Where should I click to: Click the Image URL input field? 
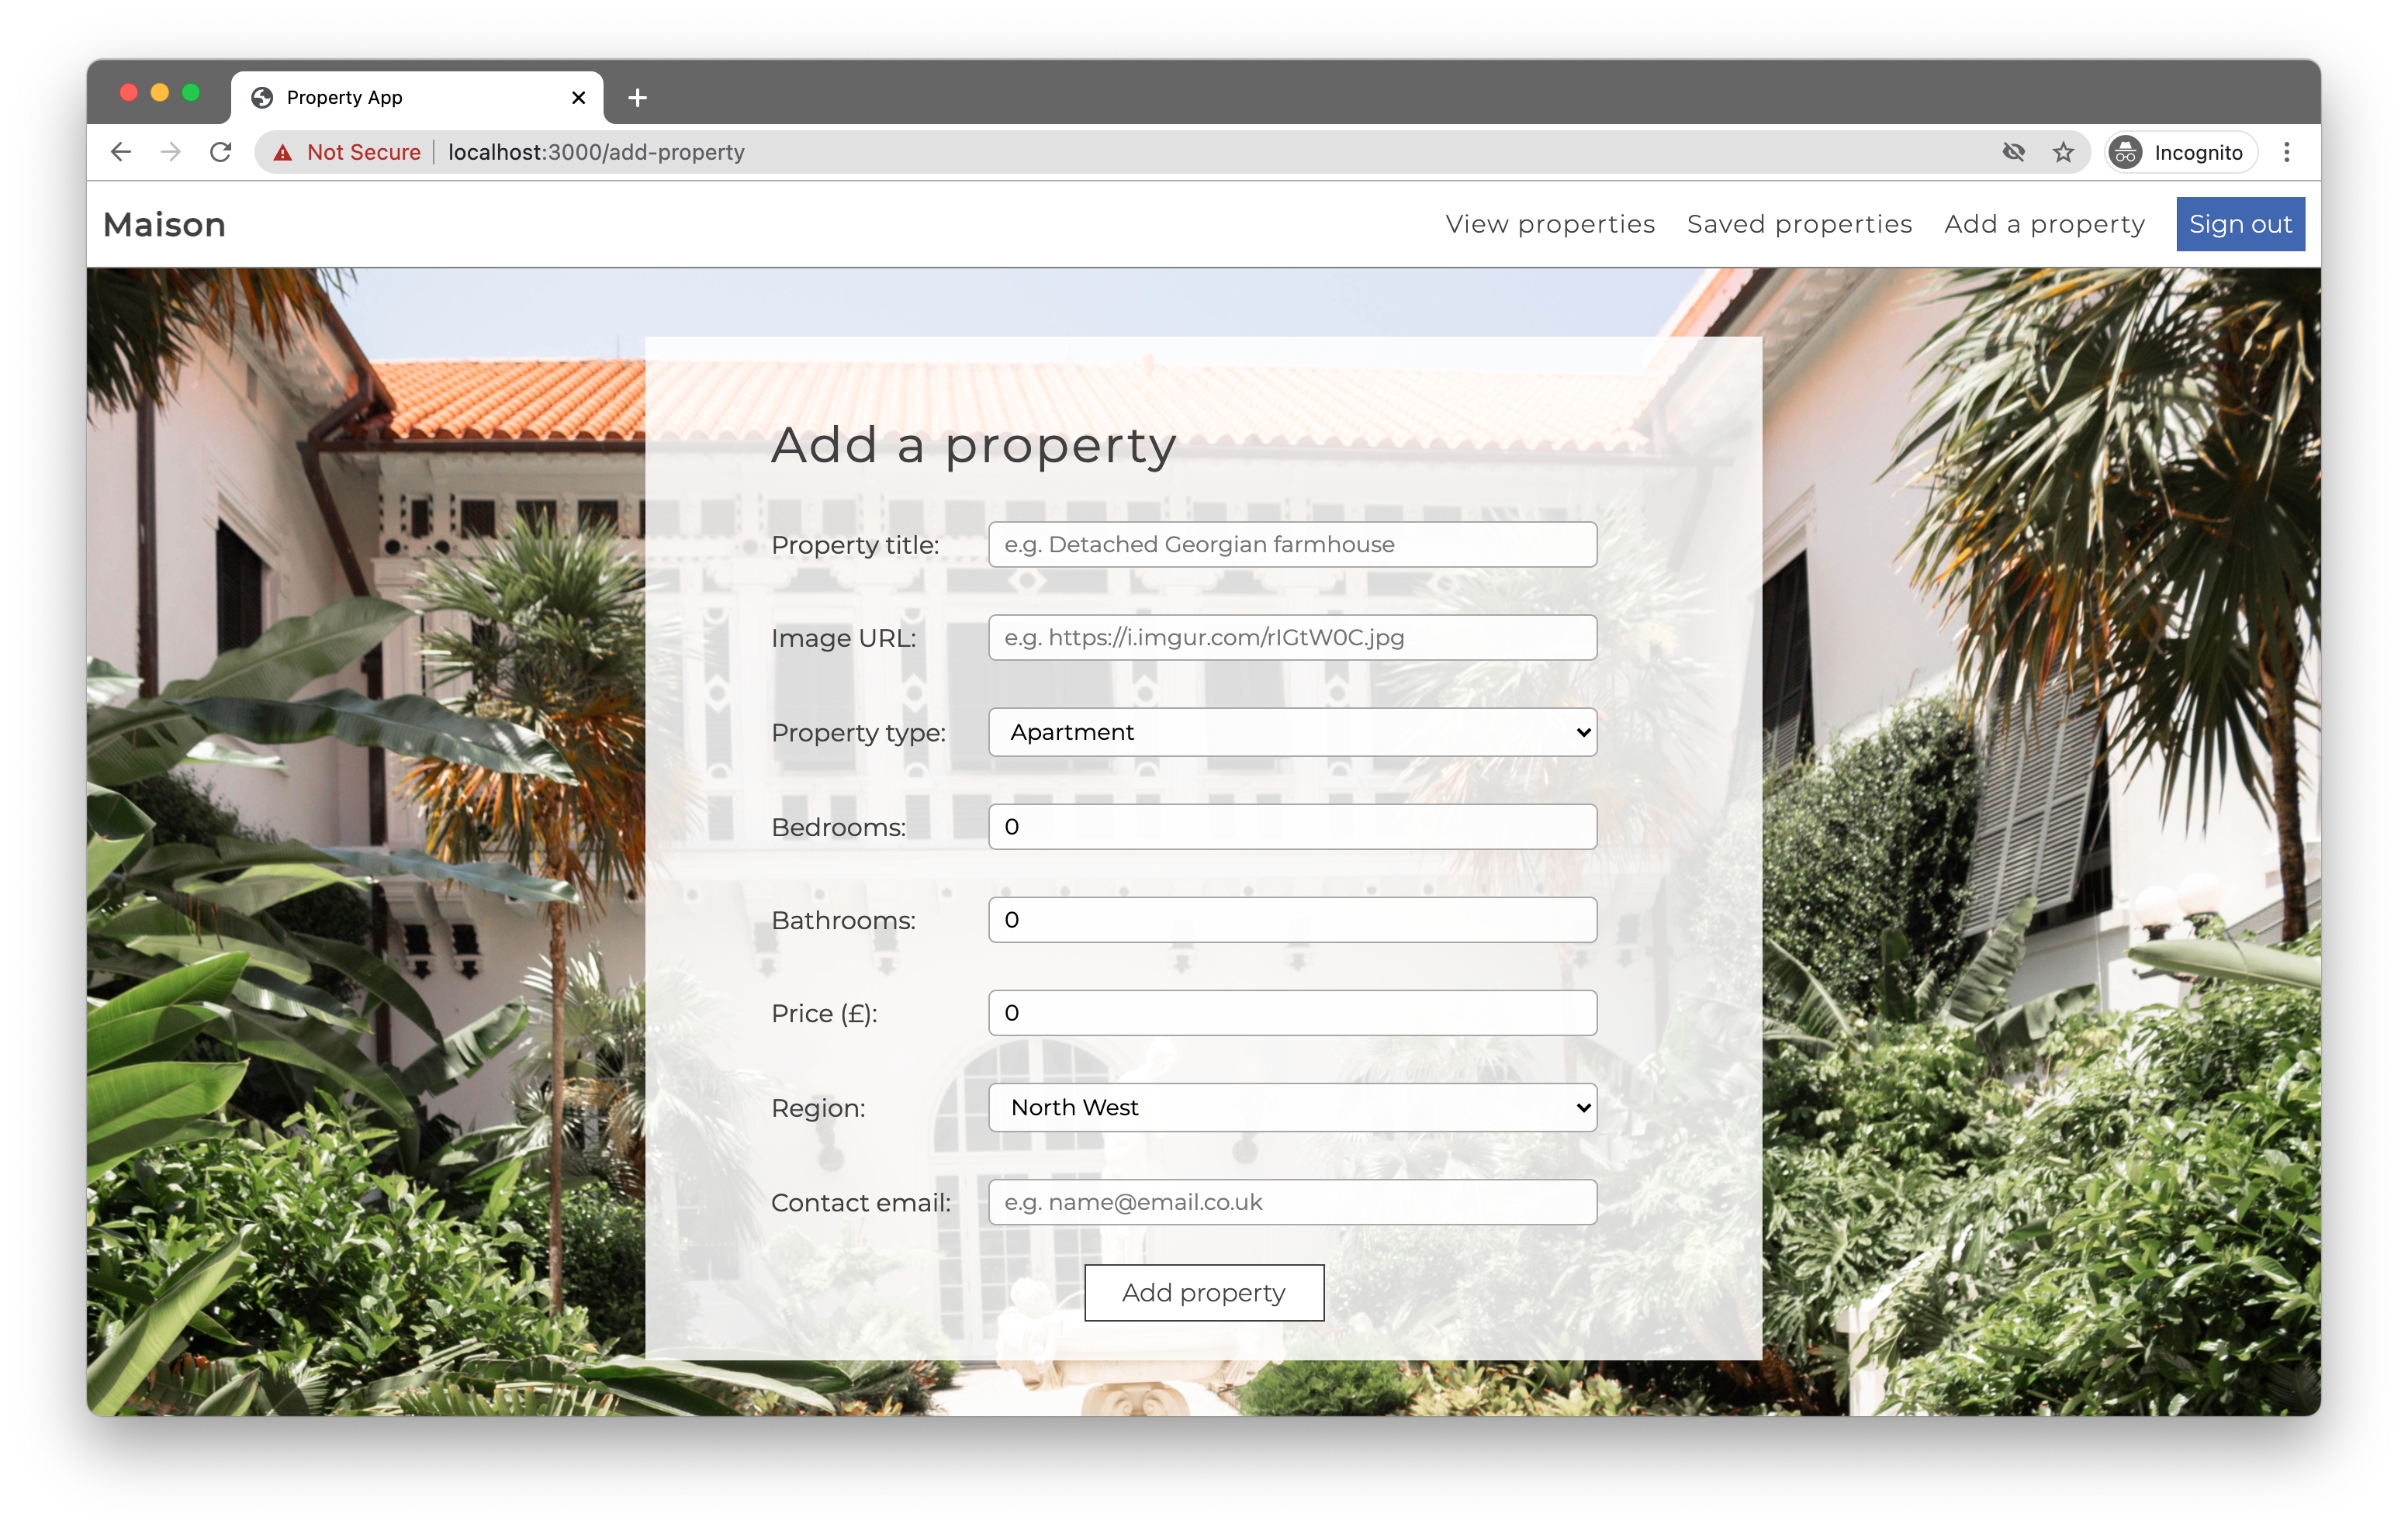[1290, 637]
